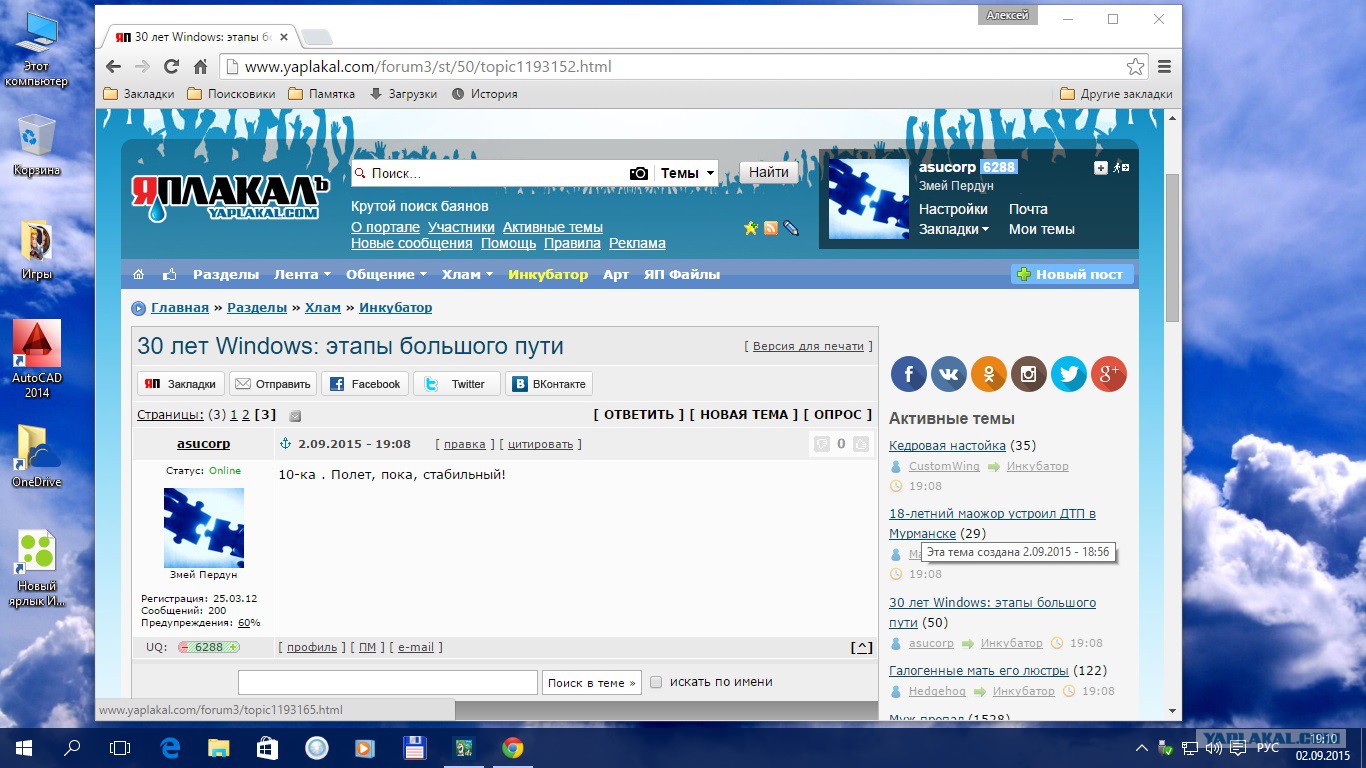
Task: Open the 'Кедровая настойка' active topic
Action: tap(947, 445)
